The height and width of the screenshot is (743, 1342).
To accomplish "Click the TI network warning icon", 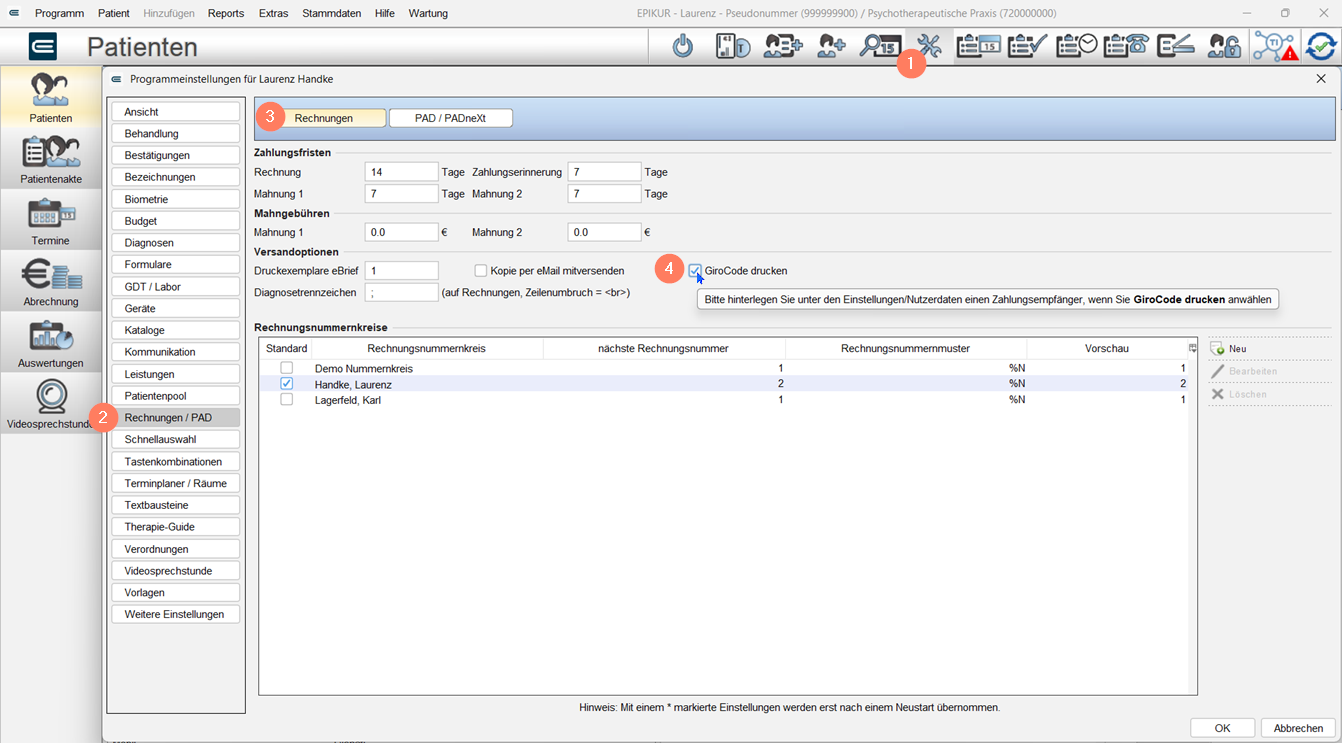I will point(1275,46).
